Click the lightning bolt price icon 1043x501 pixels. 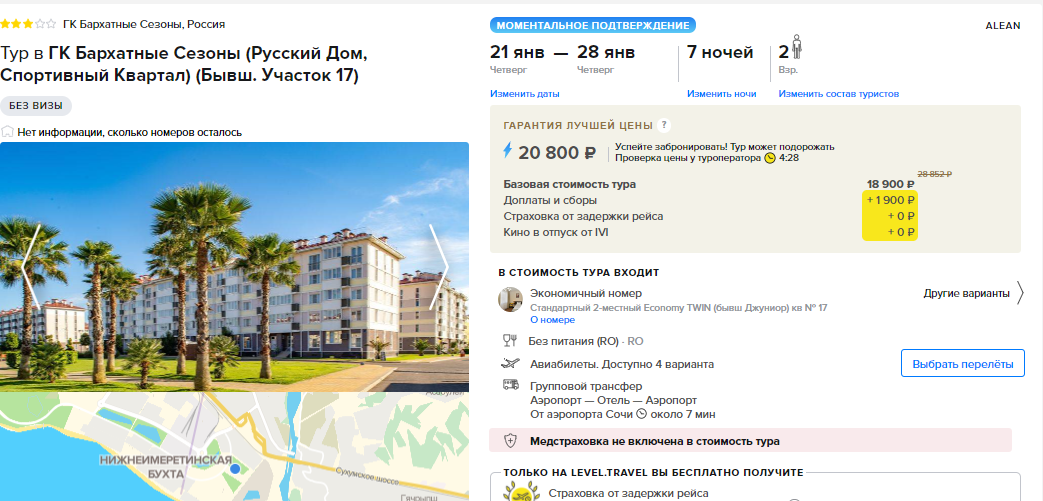click(x=508, y=151)
